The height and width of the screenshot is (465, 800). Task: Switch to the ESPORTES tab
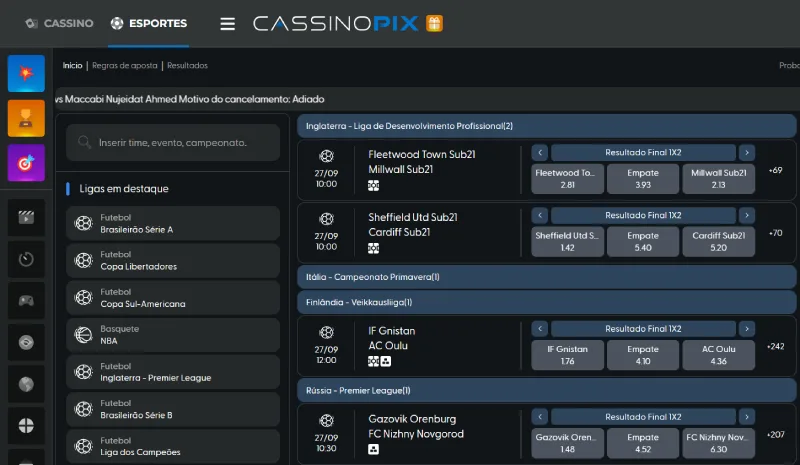tap(149, 23)
